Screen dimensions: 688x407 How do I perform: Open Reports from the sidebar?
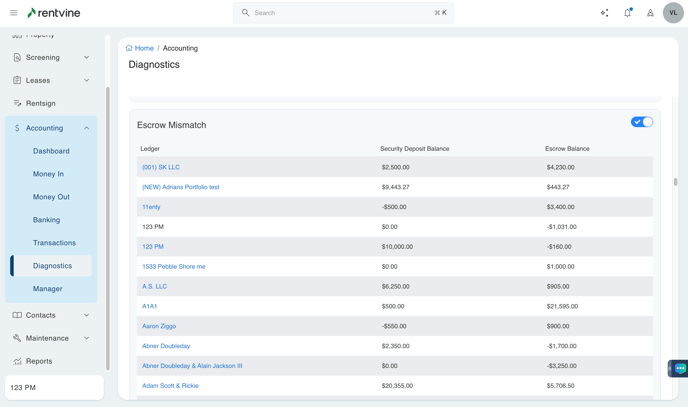click(39, 361)
